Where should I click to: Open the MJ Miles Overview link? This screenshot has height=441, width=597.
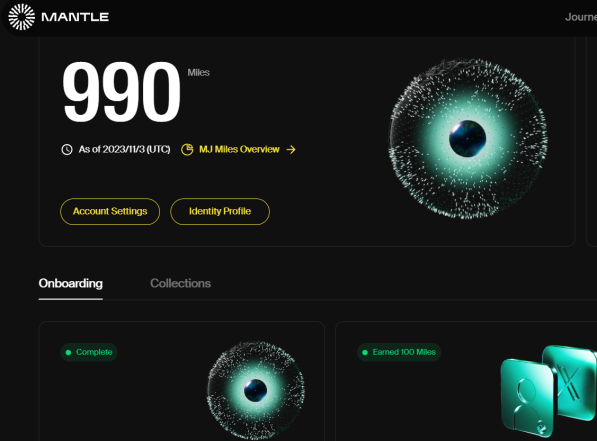[239, 149]
